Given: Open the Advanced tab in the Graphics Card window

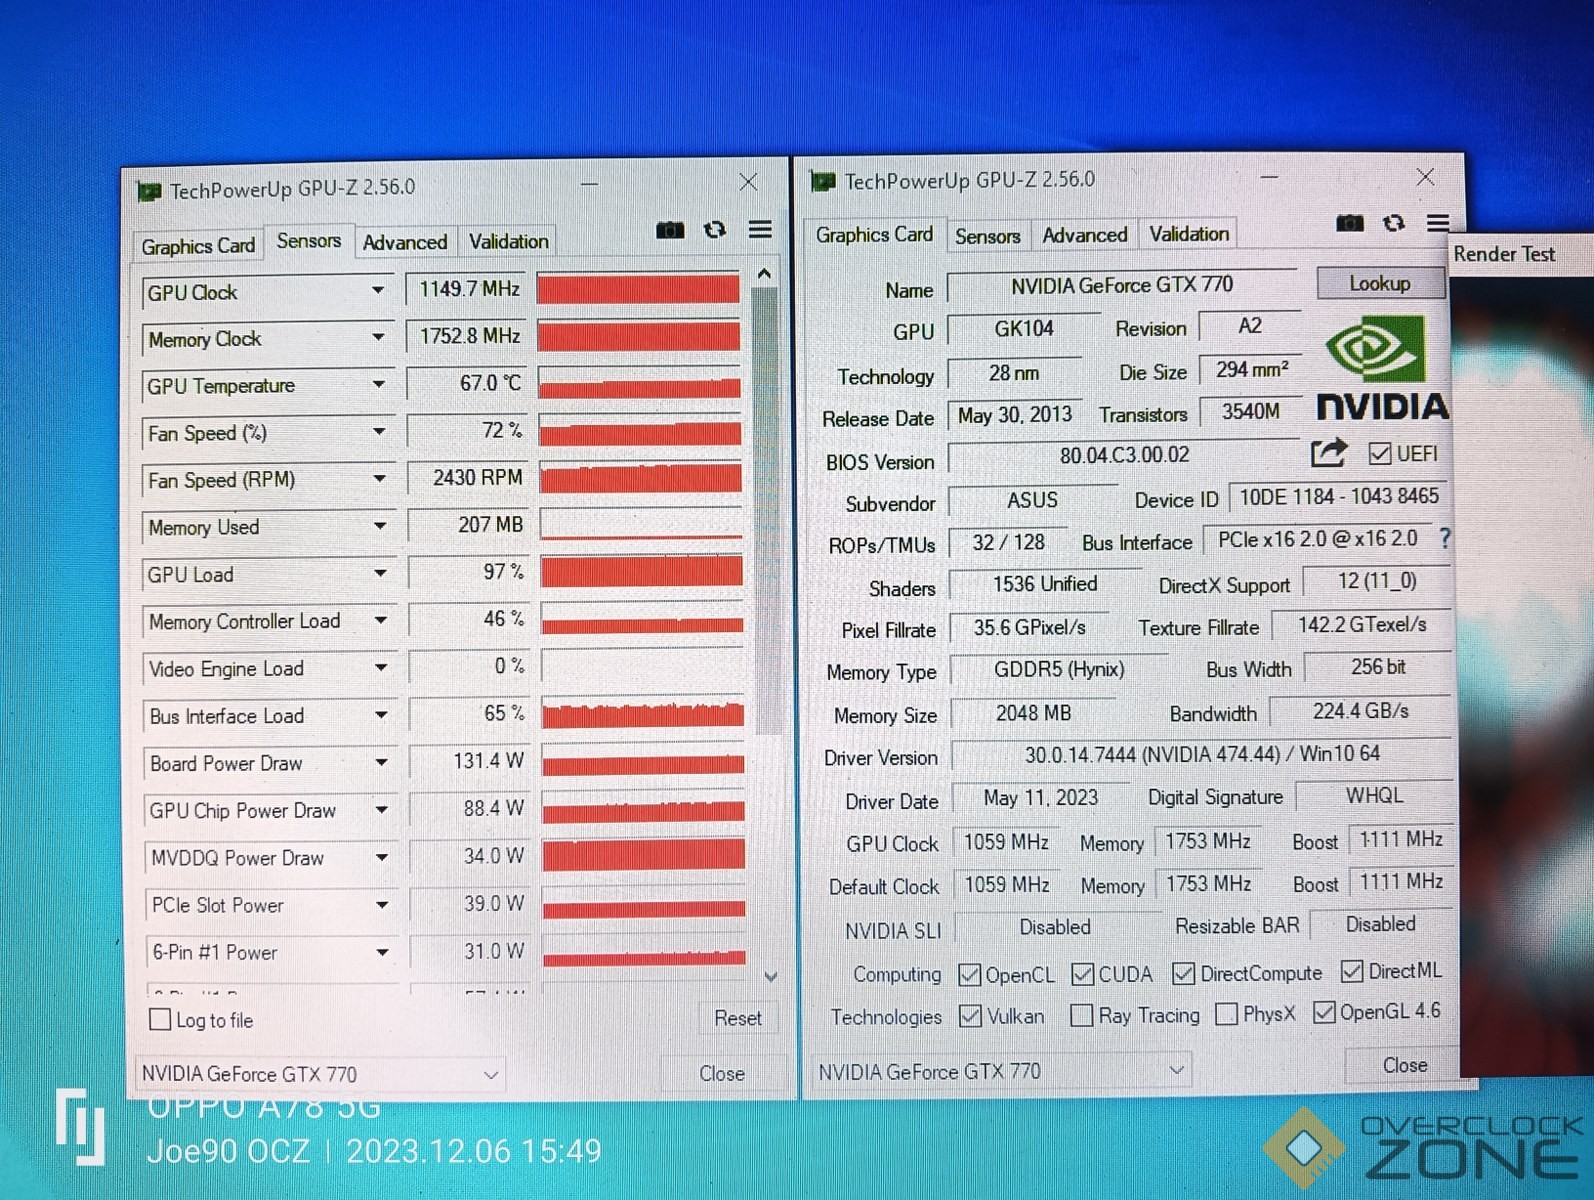Looking at the screenshot, I should click(x=1084, y=235).
